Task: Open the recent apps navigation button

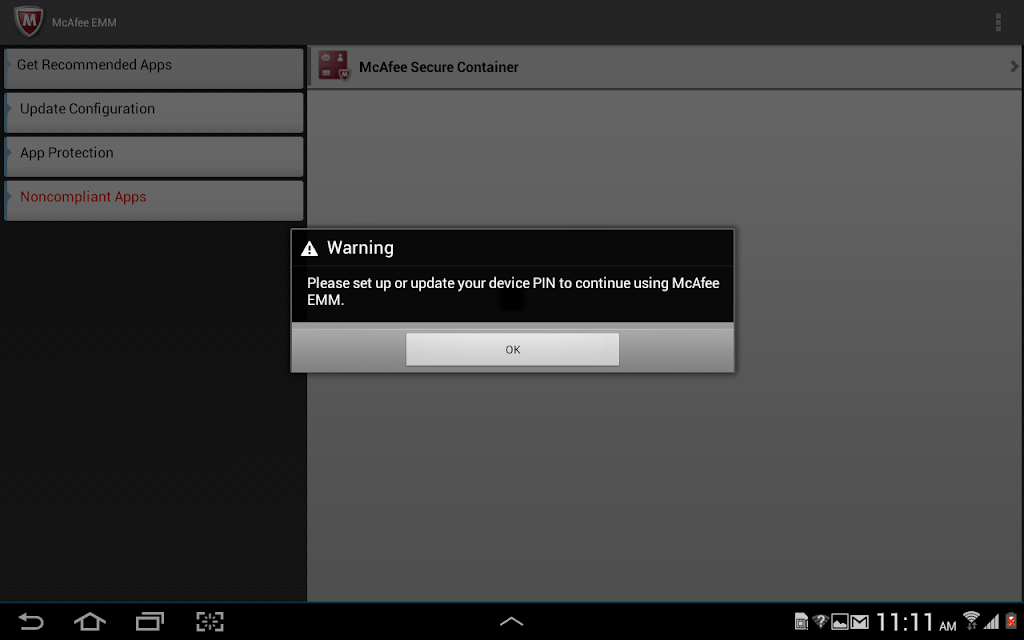Action: coord(150,621)
